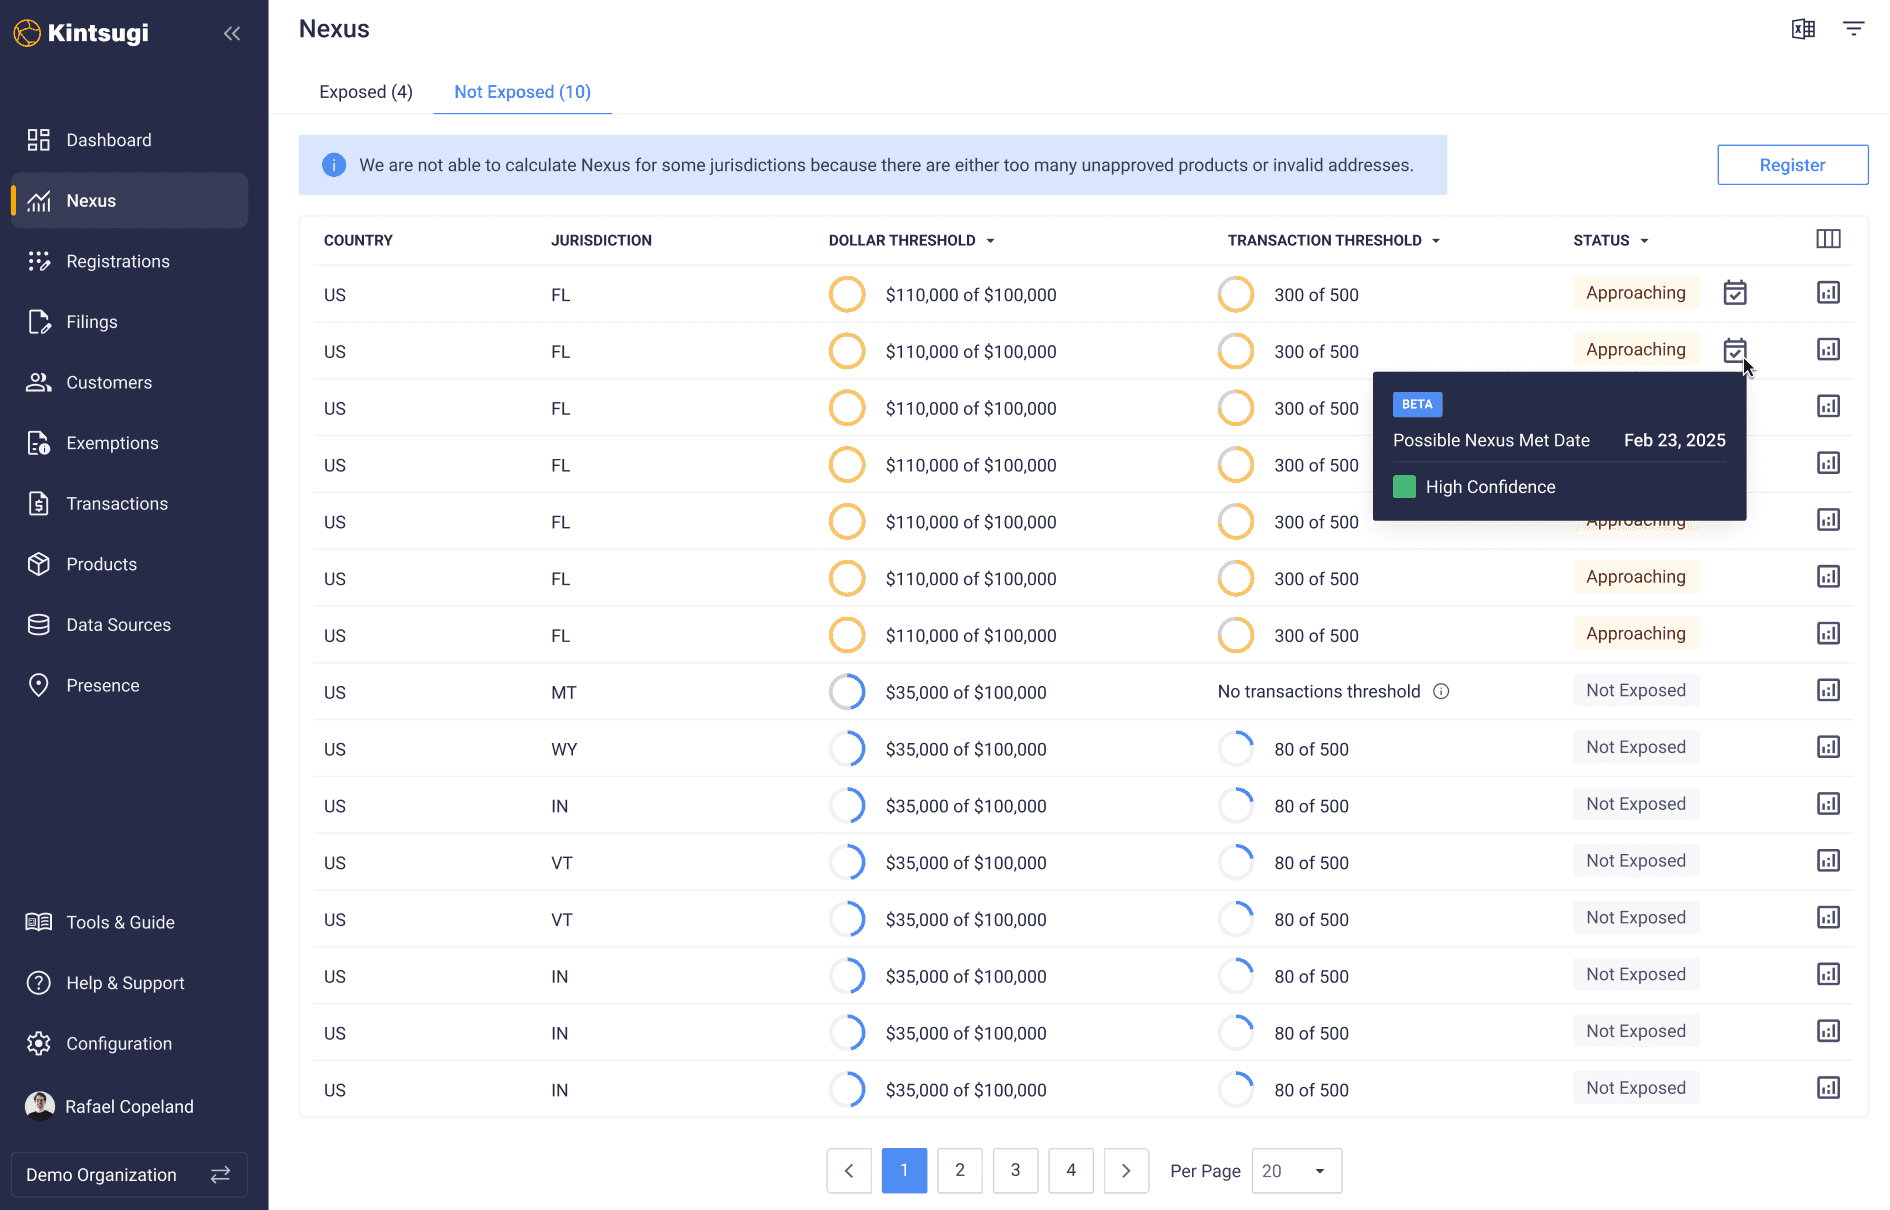
Task: Click the Data Sources database icon
Action: pos(39,625)
